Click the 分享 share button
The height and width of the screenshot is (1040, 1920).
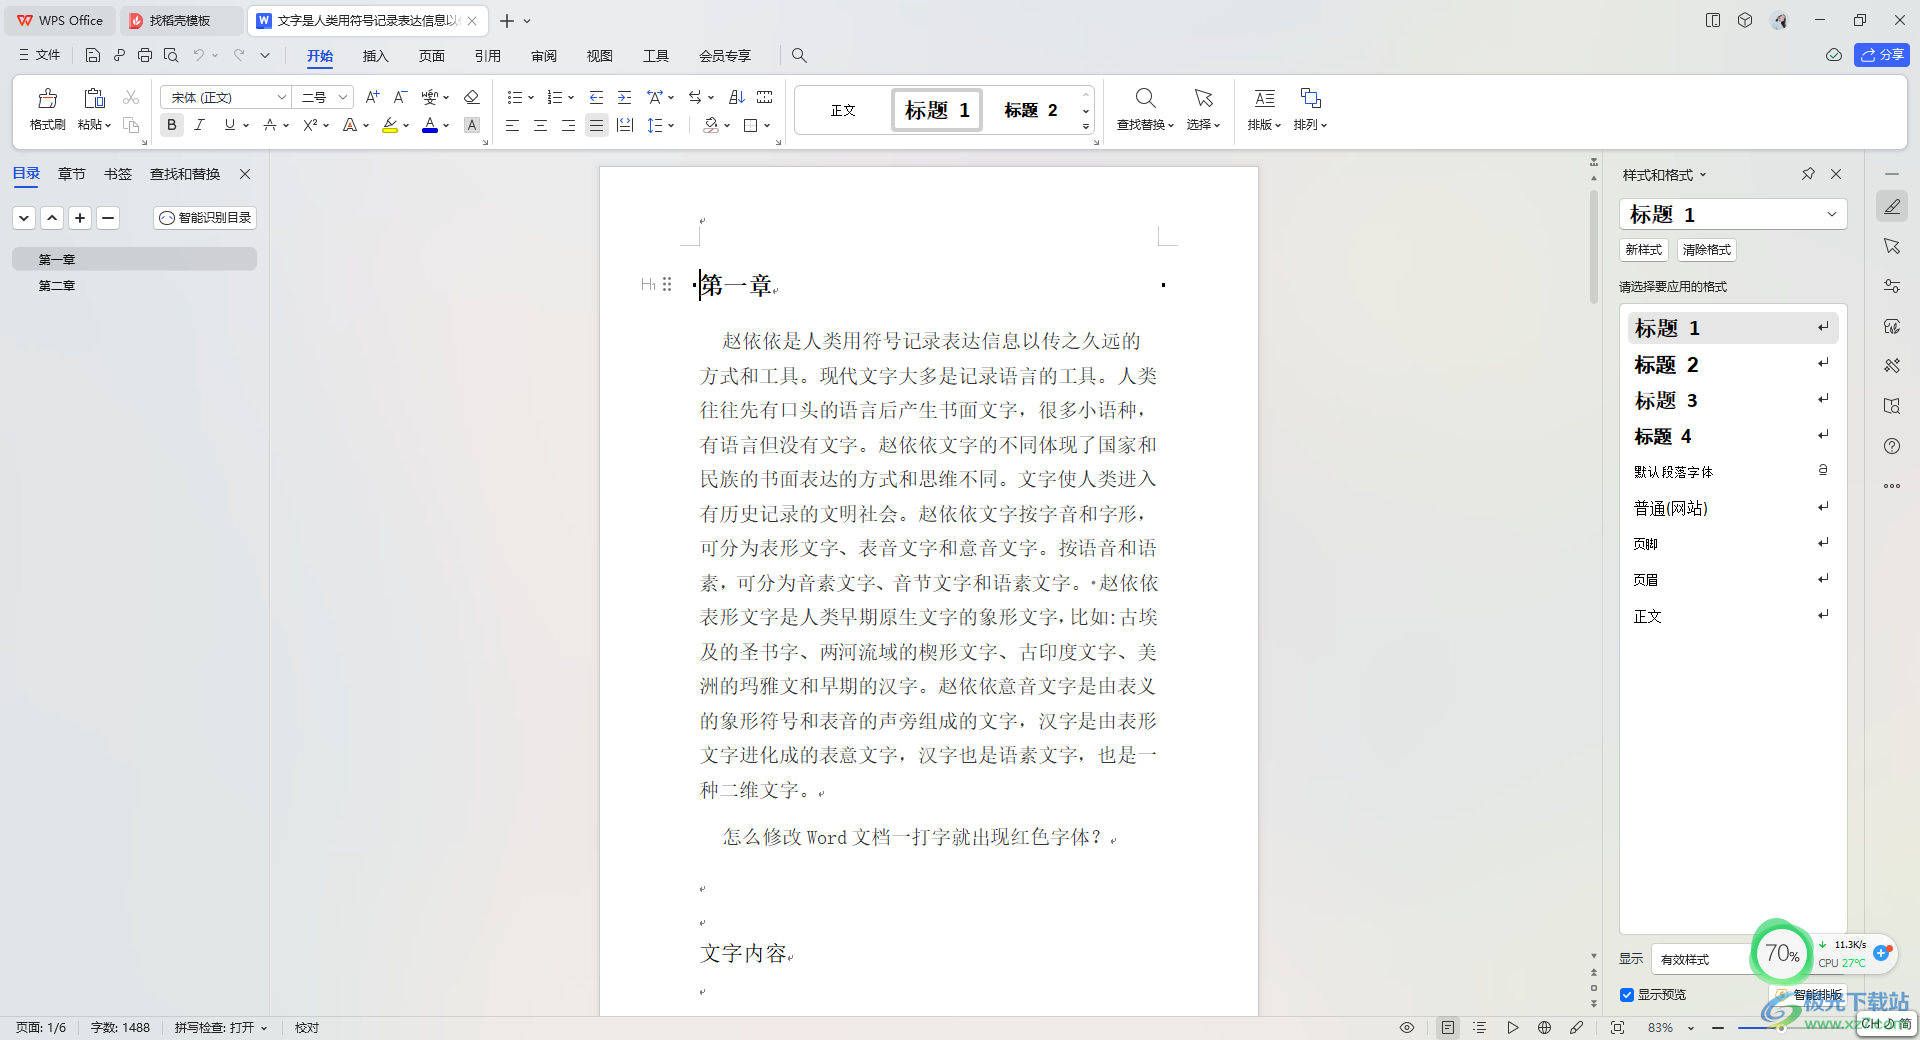(1882, 55)
